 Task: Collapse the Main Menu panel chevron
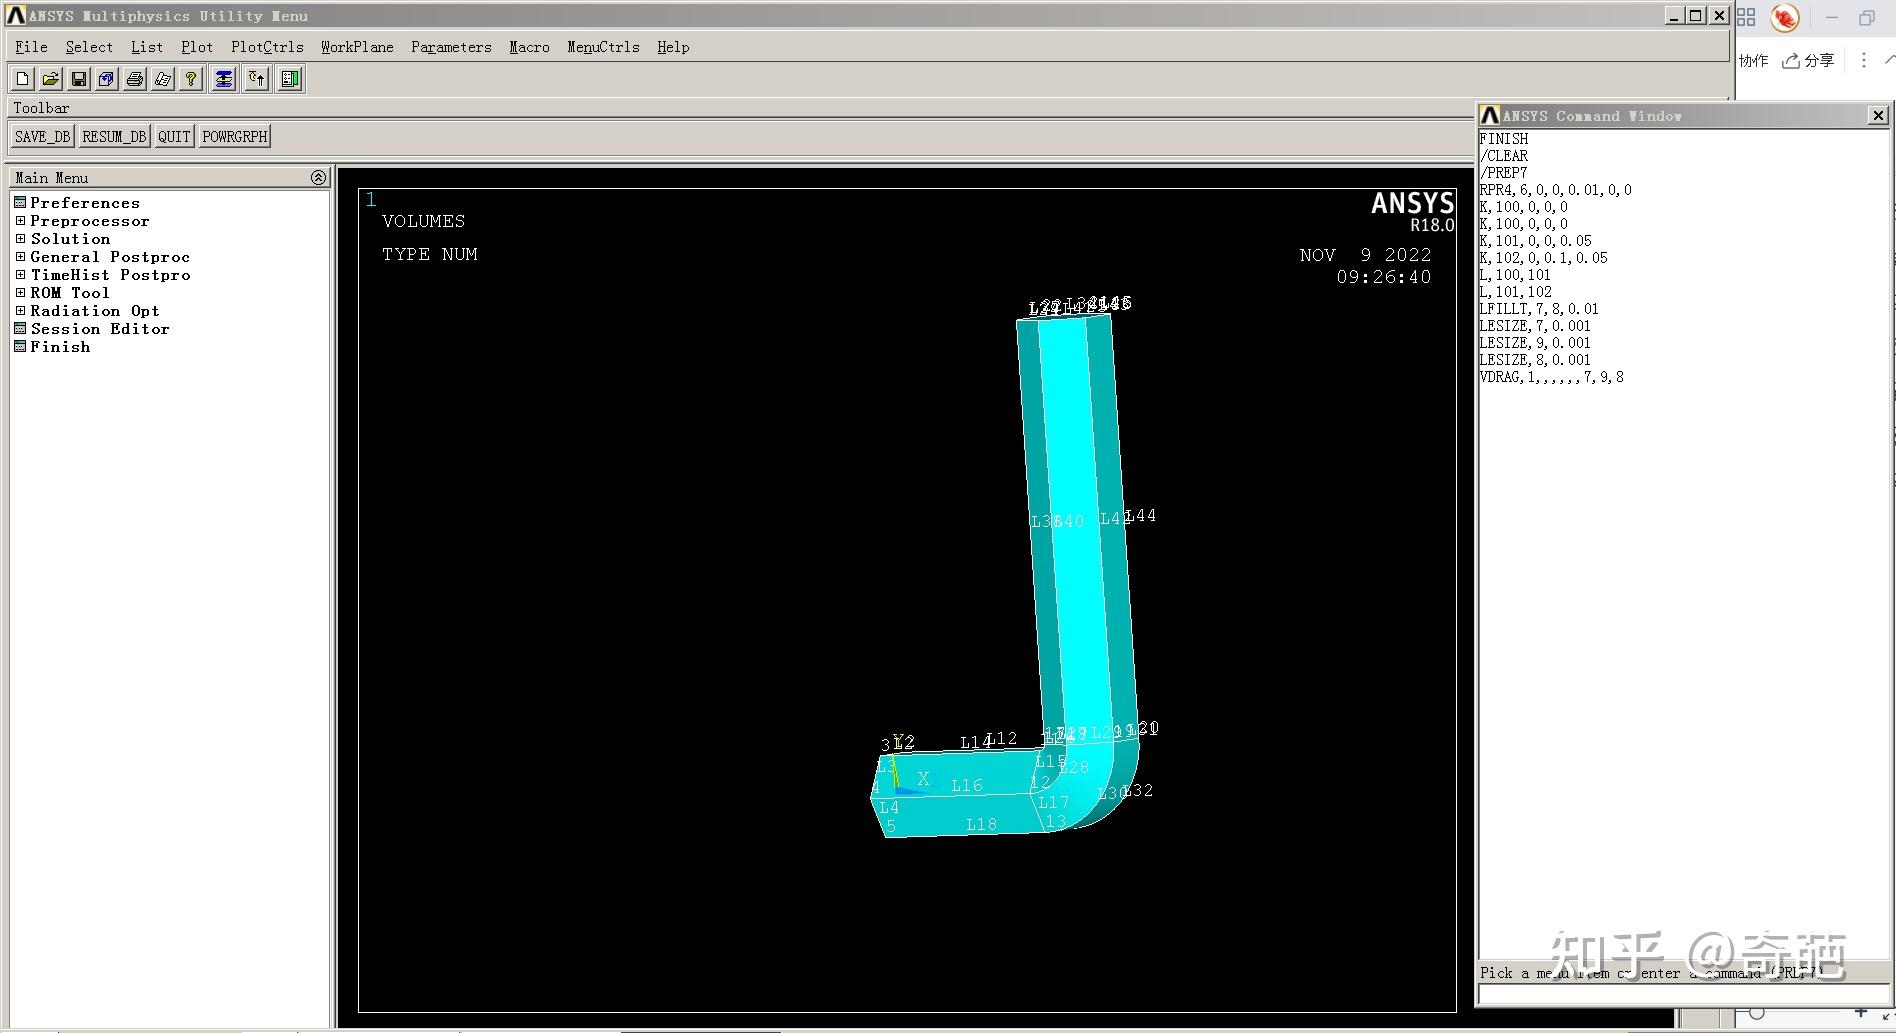318,177
